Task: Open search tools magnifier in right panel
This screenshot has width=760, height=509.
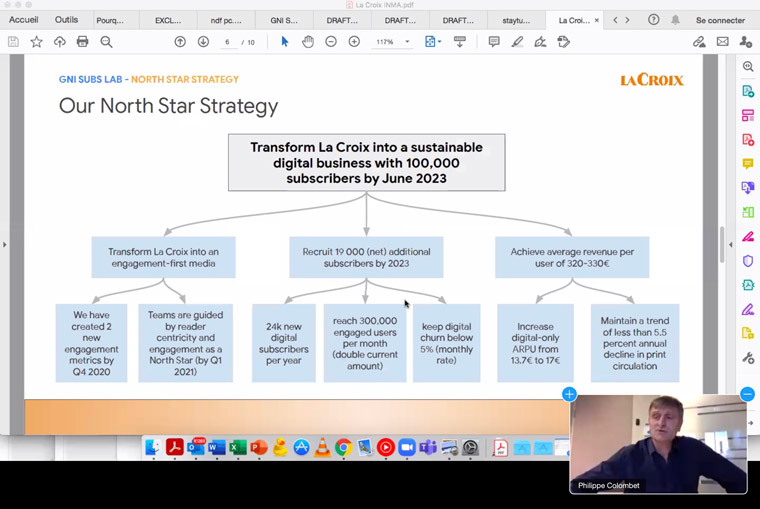Action: [x=748, y=66]
